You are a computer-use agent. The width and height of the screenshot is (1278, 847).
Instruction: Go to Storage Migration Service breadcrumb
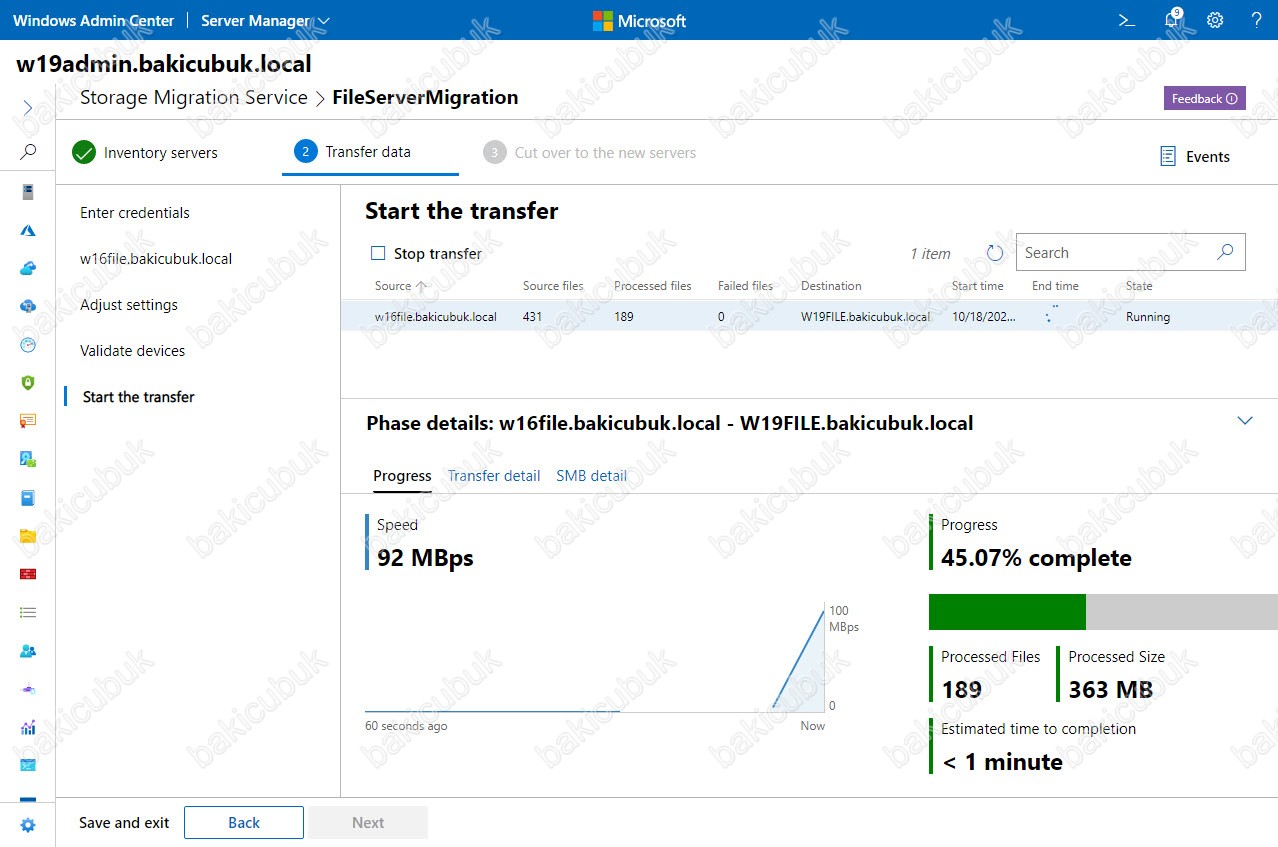point(193,97)
